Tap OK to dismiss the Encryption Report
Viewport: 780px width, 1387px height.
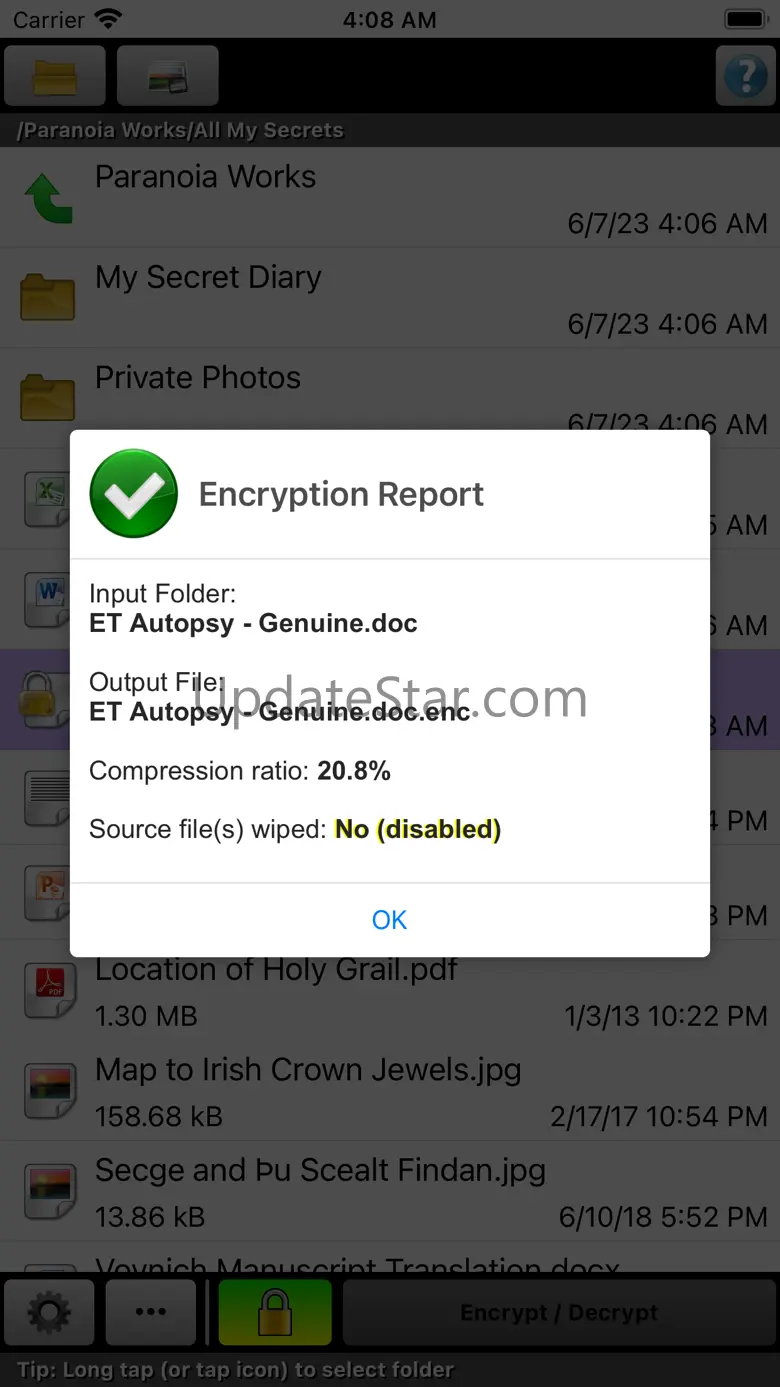(x=389, y=920)
